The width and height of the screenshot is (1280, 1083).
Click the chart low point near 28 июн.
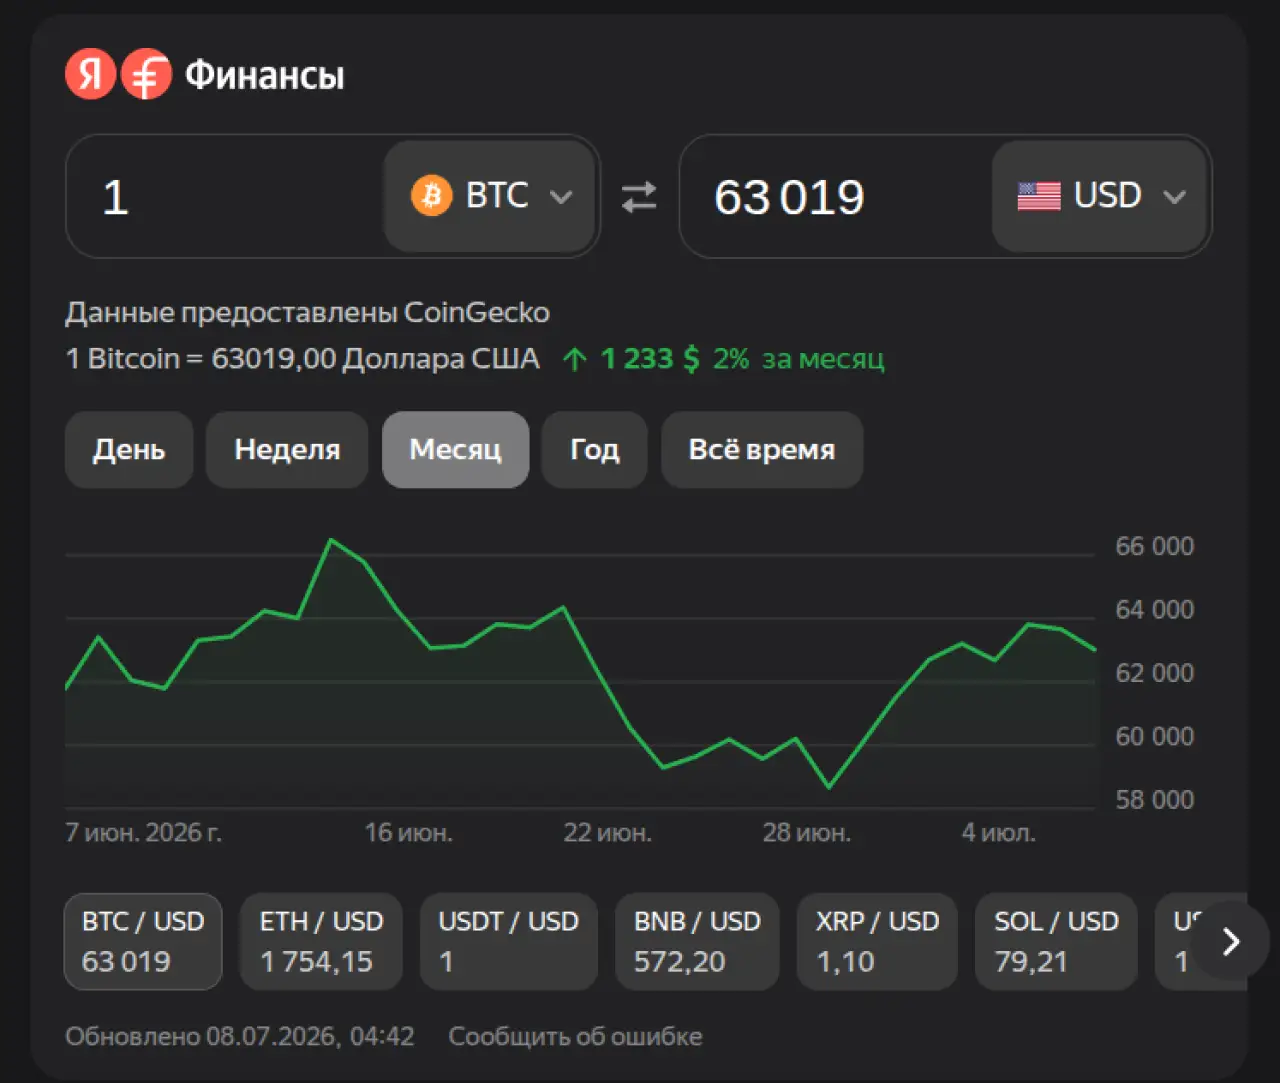[828, 787]
